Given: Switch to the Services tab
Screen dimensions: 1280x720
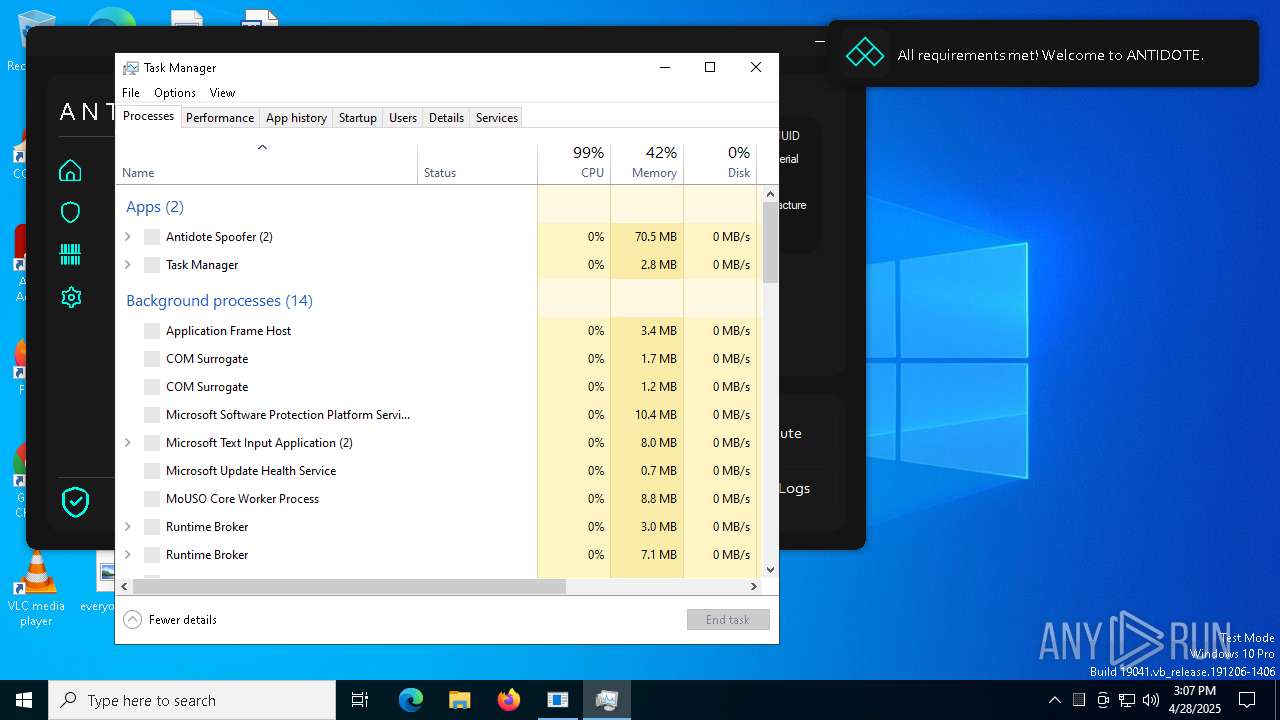Looking at the screenshot, I should click(497, 118).
